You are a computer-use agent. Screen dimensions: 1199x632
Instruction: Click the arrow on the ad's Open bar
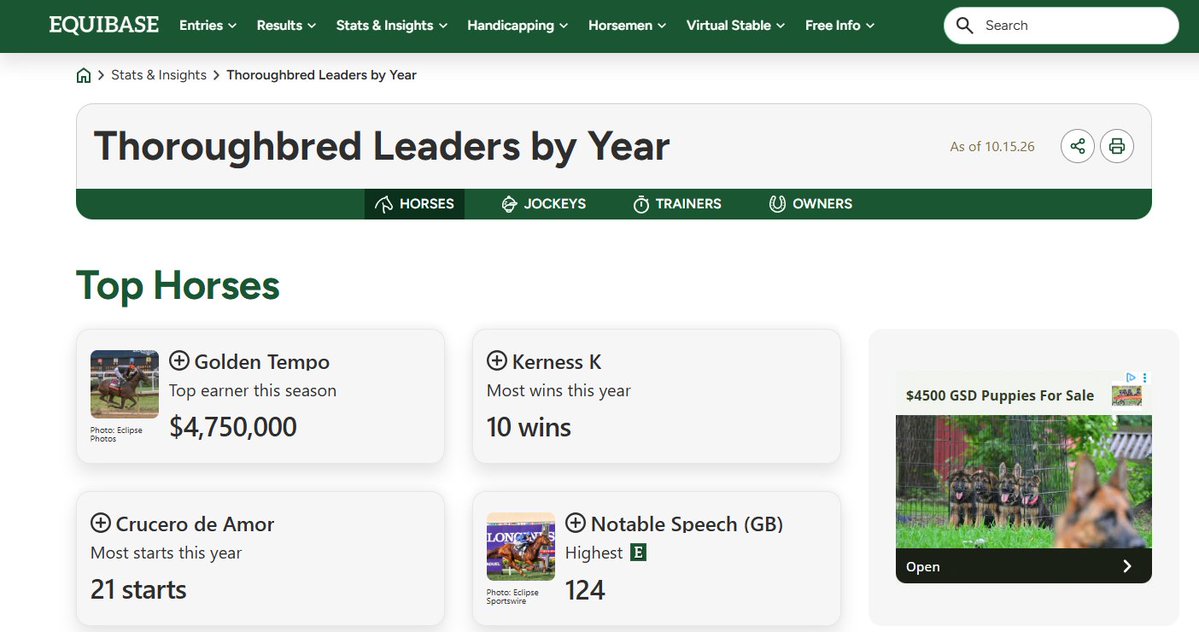(1127, 566)
